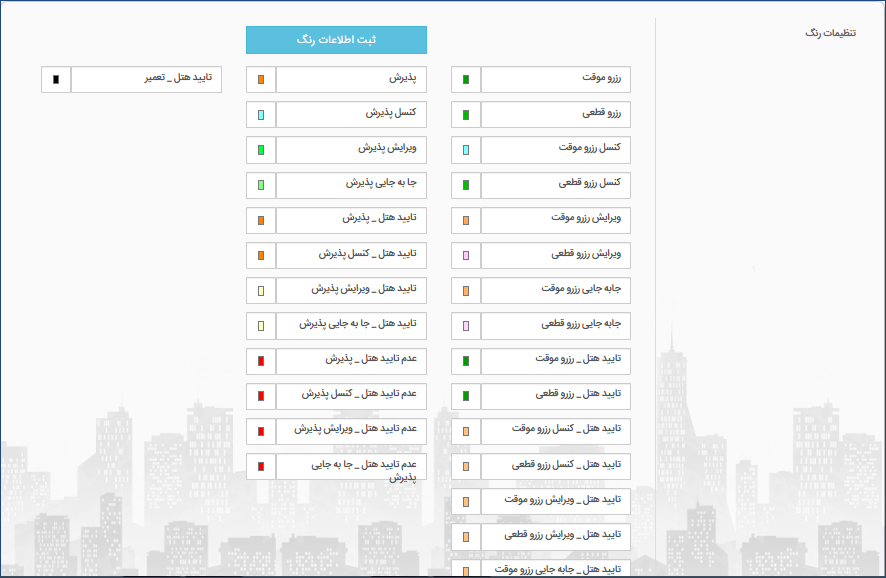This screenshot has width=886, height=578.
Task: Click swatch for تایید هتل _ کنسل رزرو موقت
Action: [x=466, y=431]
